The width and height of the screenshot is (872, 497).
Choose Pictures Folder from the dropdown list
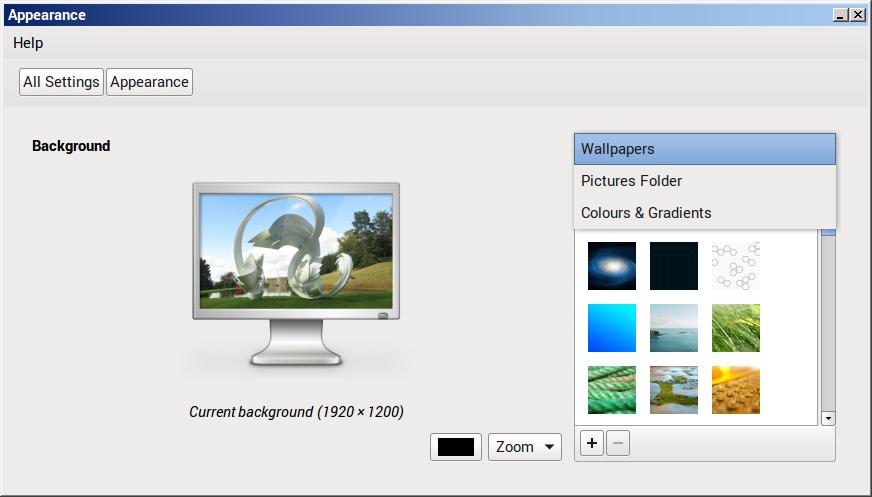click(704, 181)
